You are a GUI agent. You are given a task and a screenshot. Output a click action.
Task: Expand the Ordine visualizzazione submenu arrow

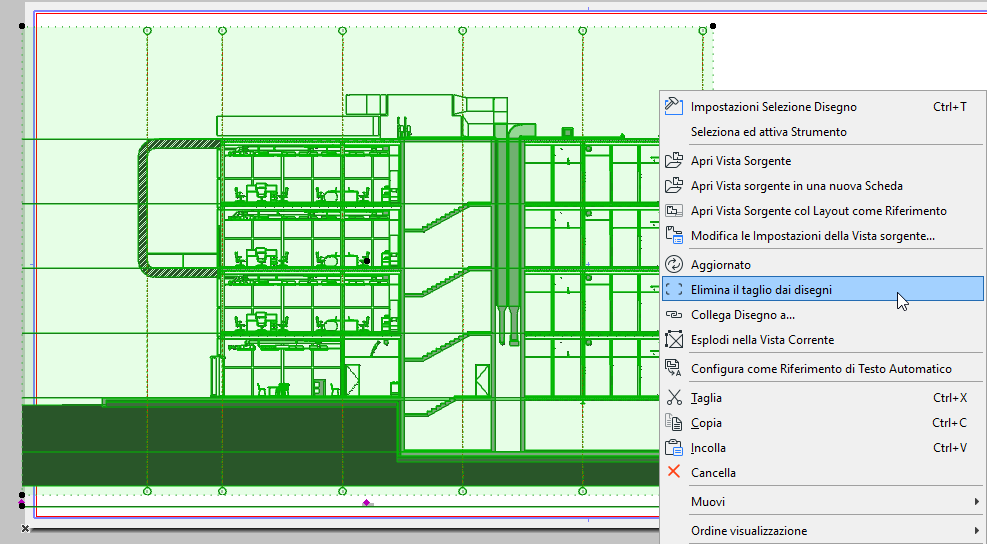(x=976, y=531)
